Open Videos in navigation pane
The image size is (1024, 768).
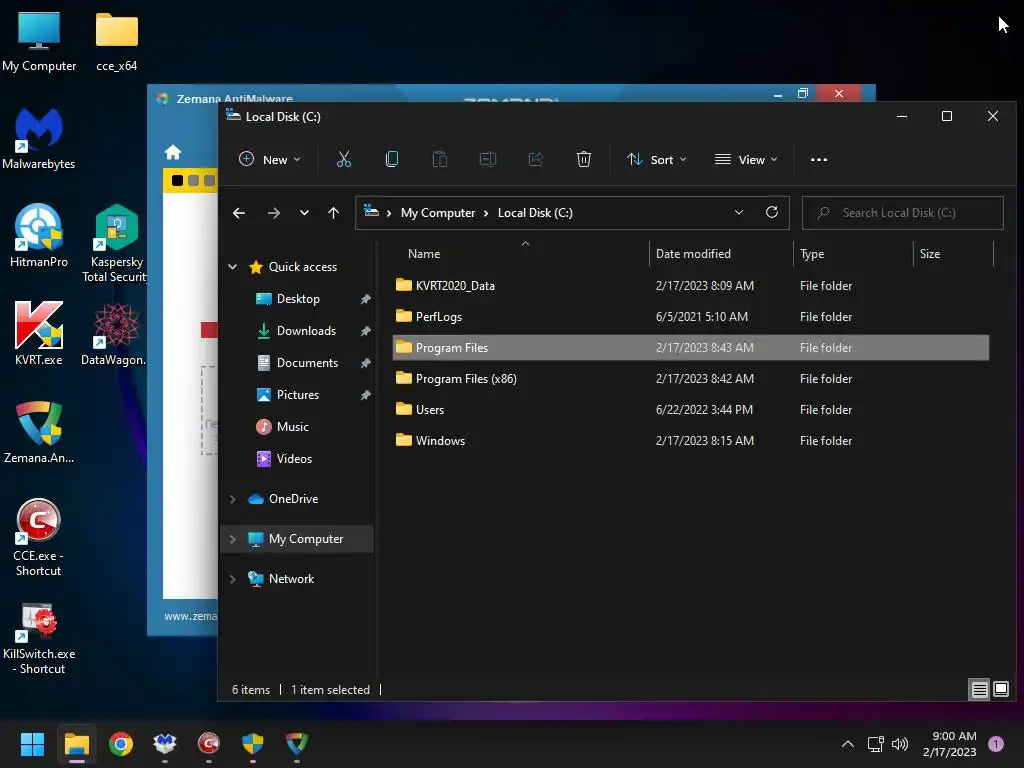point(294,458)
